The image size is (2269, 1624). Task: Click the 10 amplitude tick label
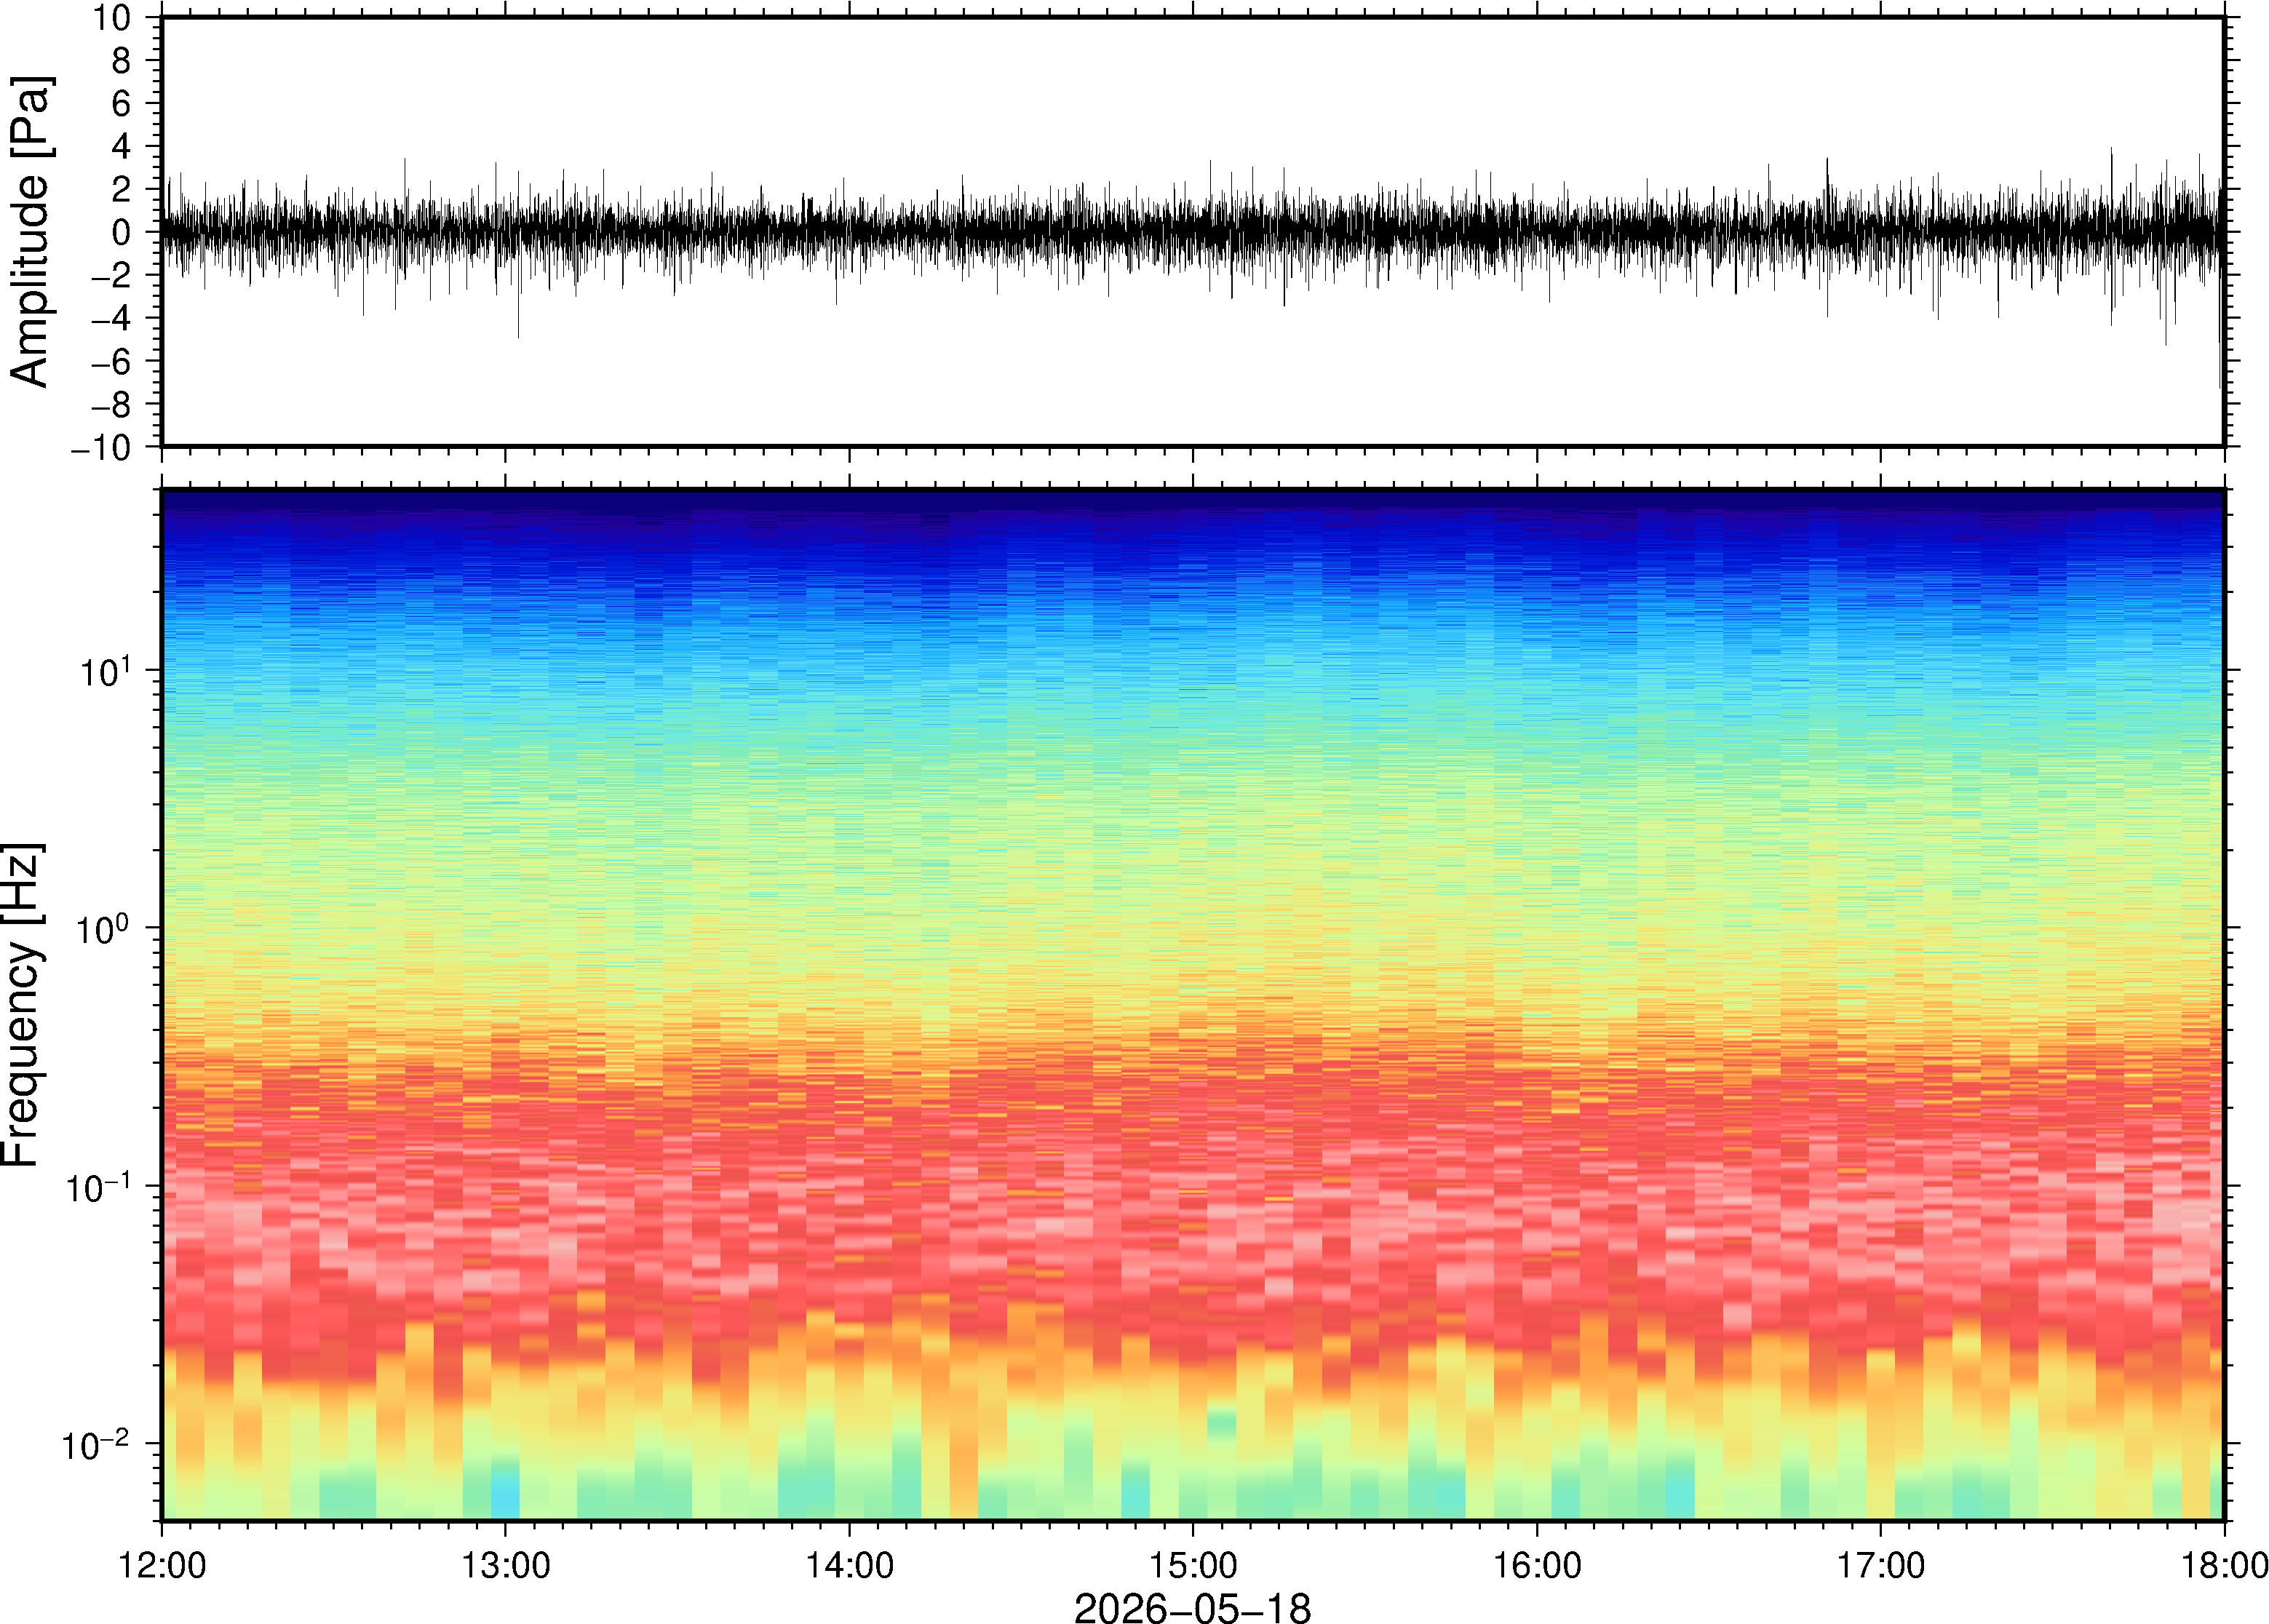click(112, 17)
